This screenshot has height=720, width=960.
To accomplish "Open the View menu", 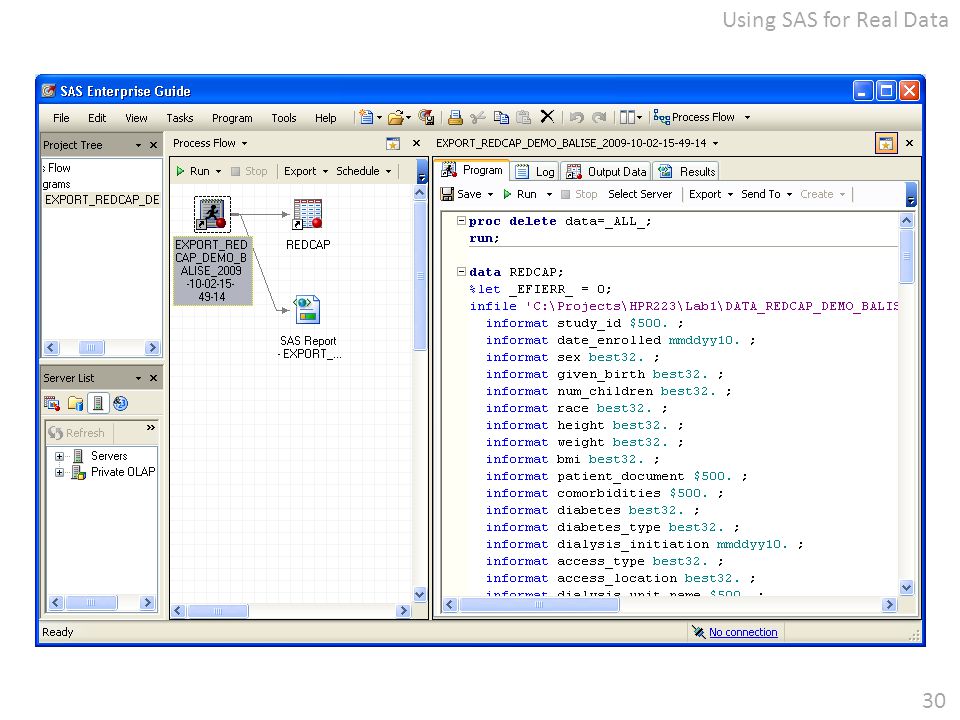I will click(136, 118).
